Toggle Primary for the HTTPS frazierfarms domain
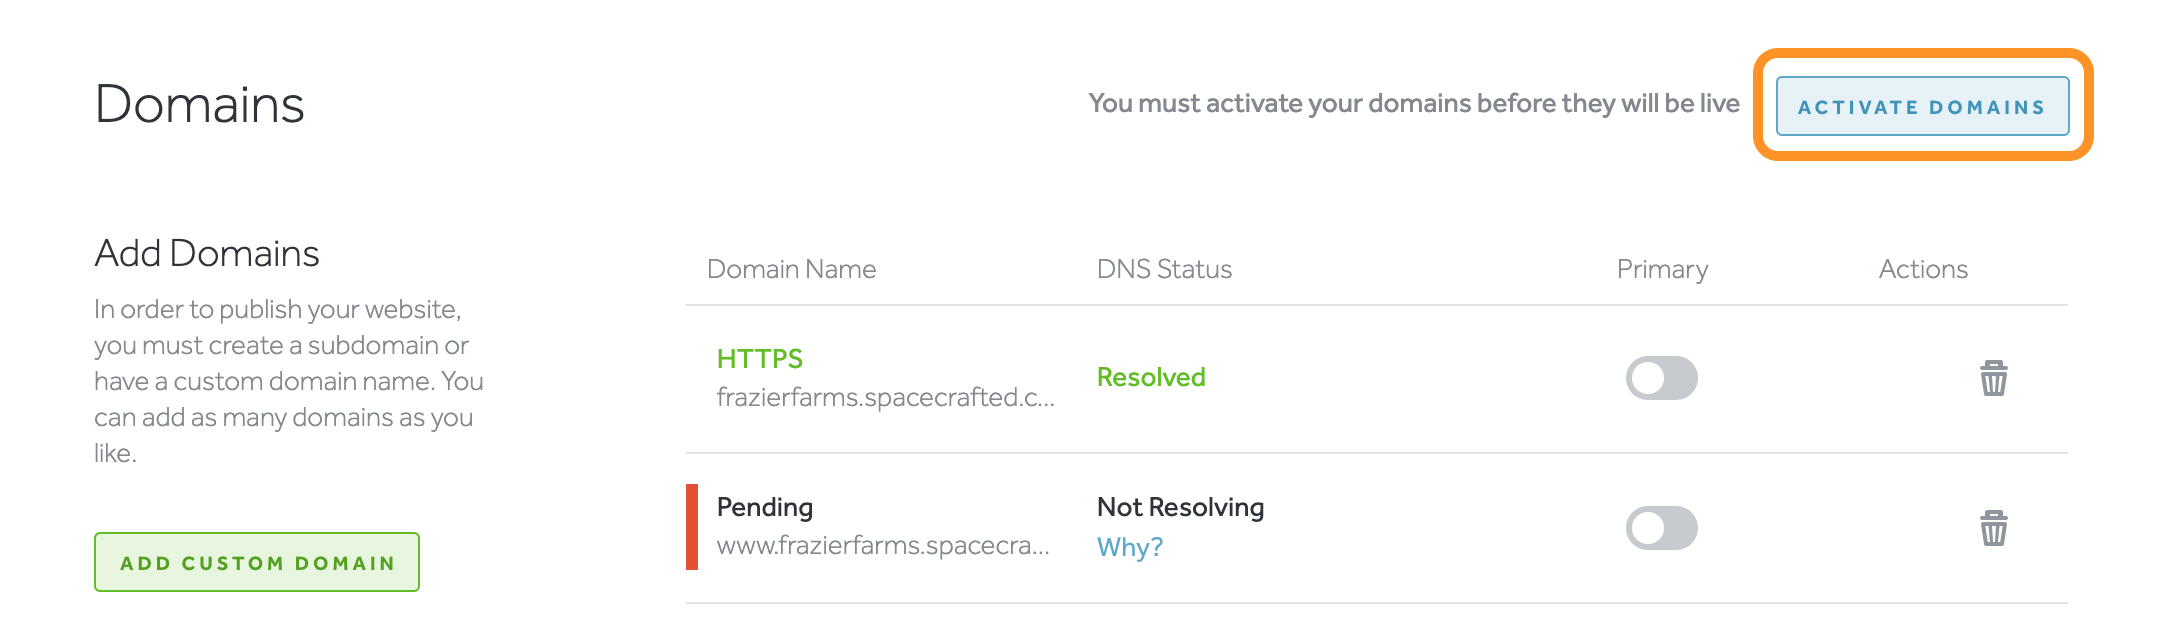 (1661, 378)
